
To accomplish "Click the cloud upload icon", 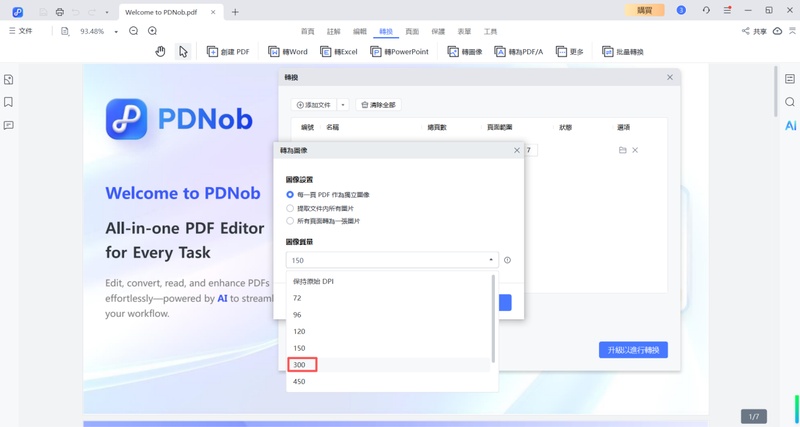I will point(778,31).
